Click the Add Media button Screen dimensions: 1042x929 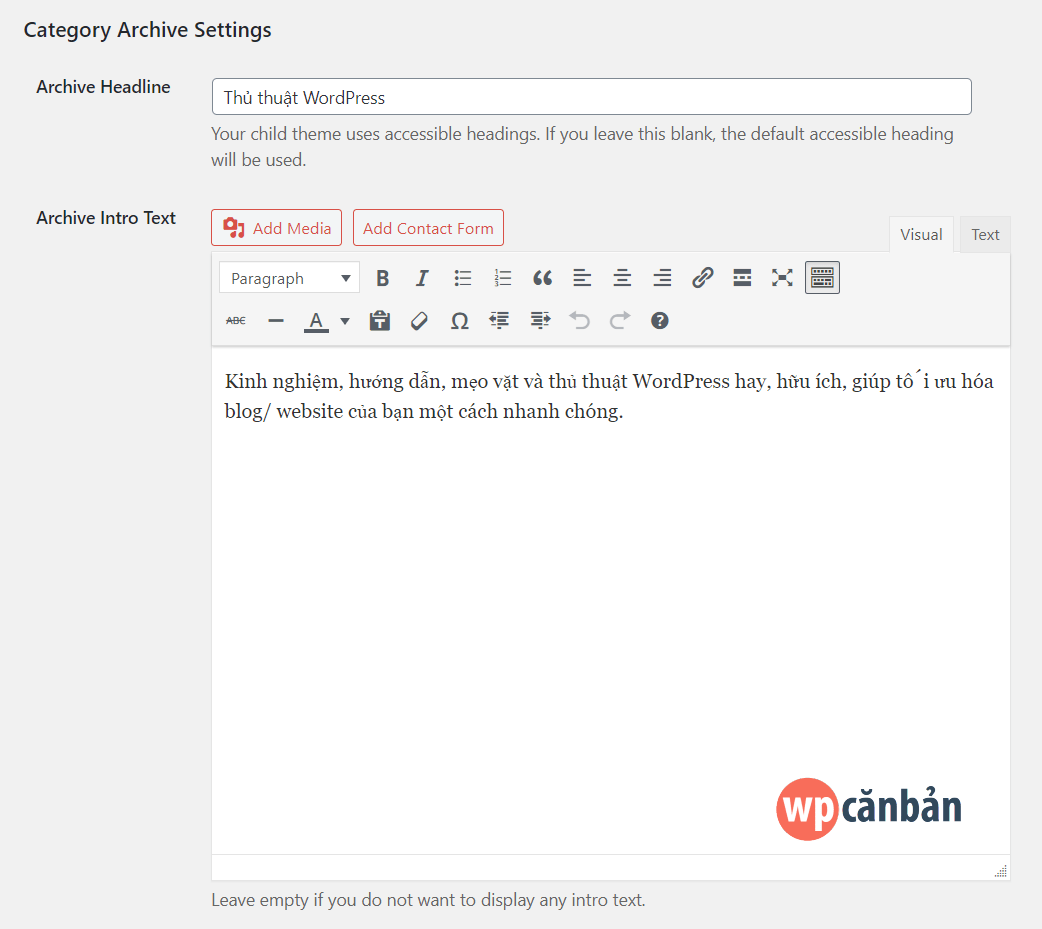[276, 228]
